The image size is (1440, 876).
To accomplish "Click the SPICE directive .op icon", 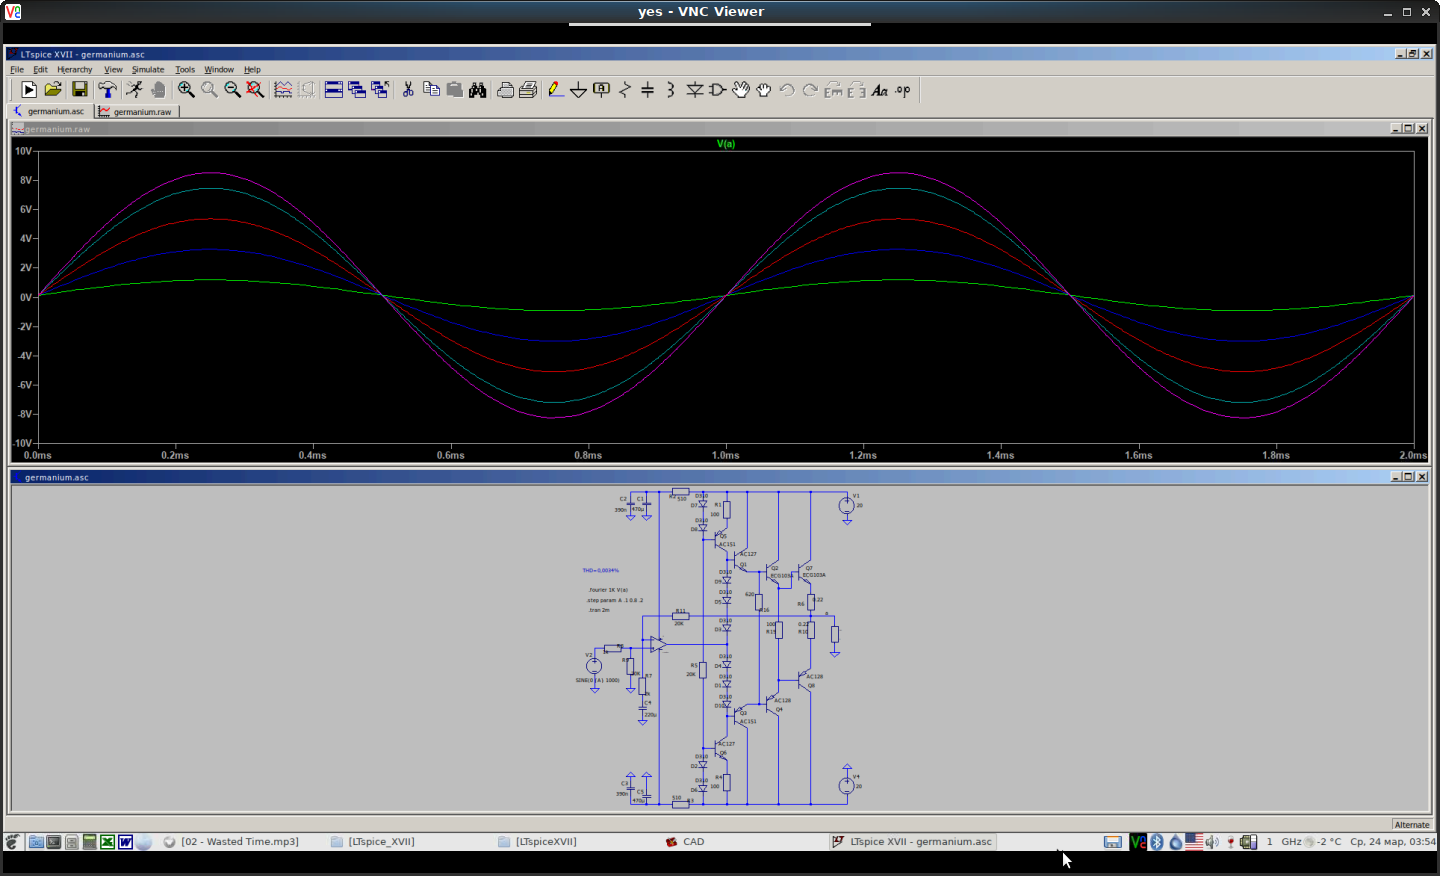I will click(903, 90).
